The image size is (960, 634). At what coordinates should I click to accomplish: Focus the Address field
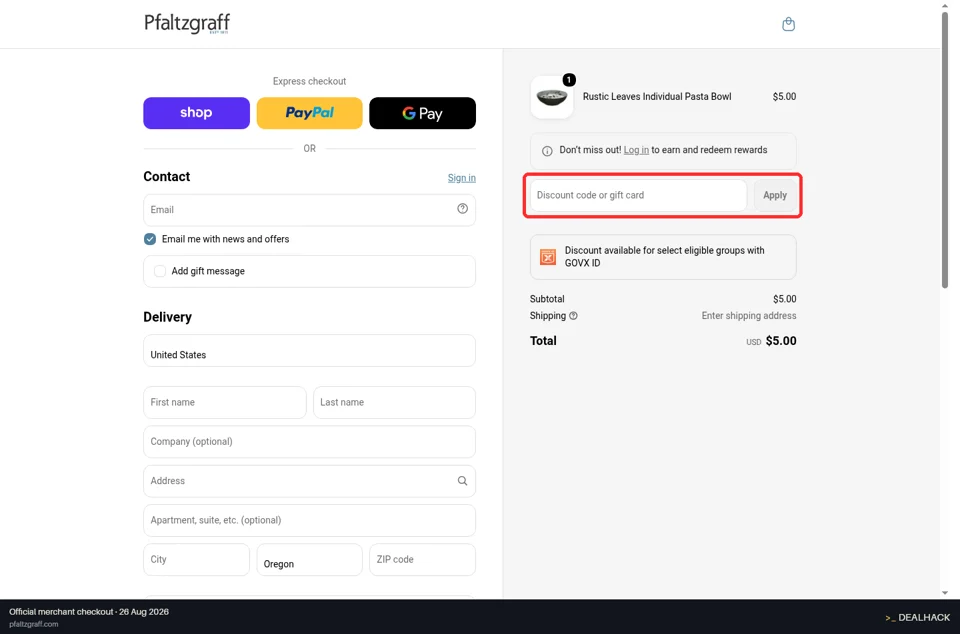(309, 481)
